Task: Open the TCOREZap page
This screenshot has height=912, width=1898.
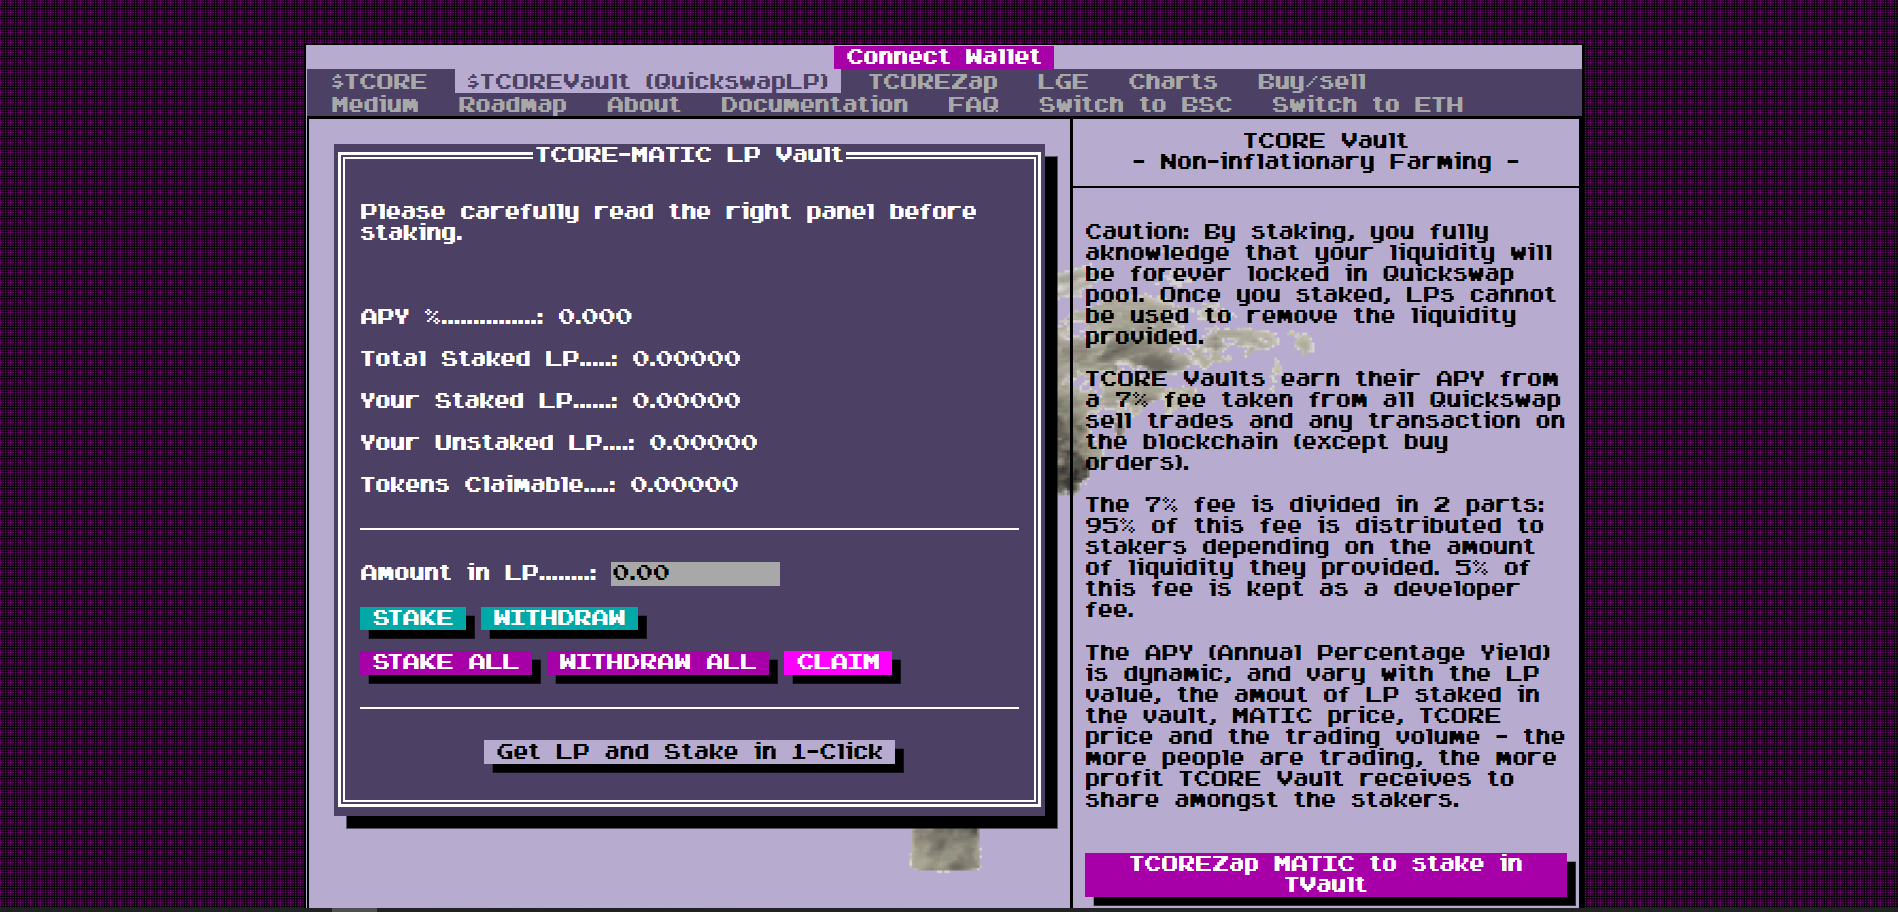Action: 932,82
